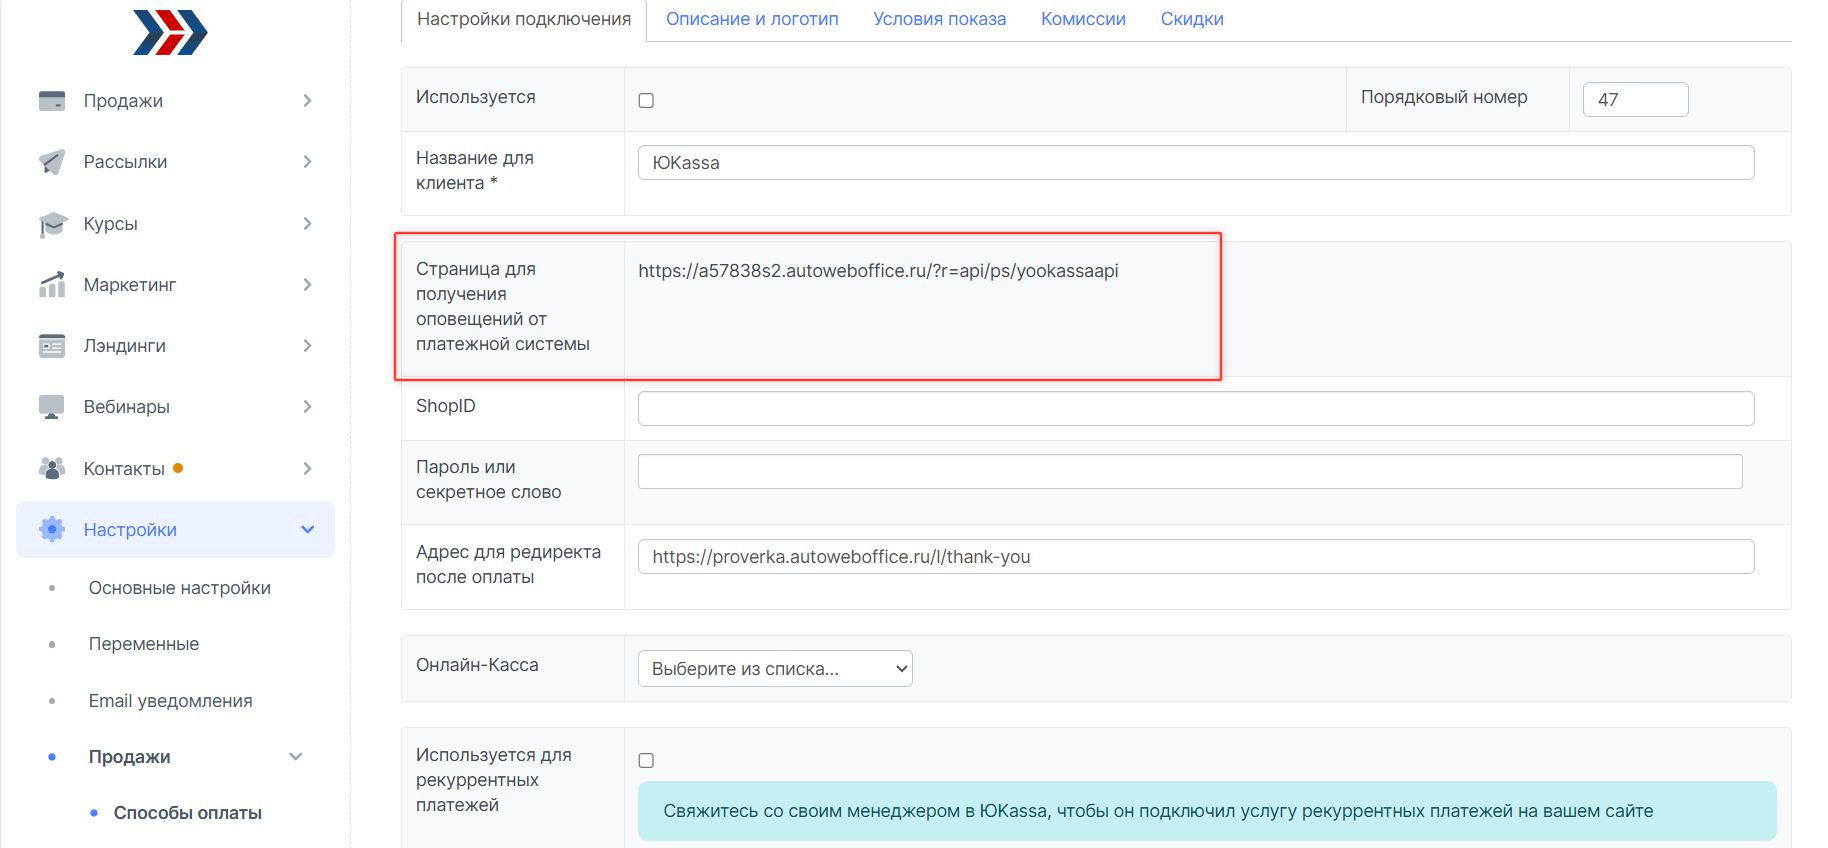Image resolution: width=1828 pixels, height=848 pixels.
Task: Click the Настройки gear icon
Action: (52, 529)
